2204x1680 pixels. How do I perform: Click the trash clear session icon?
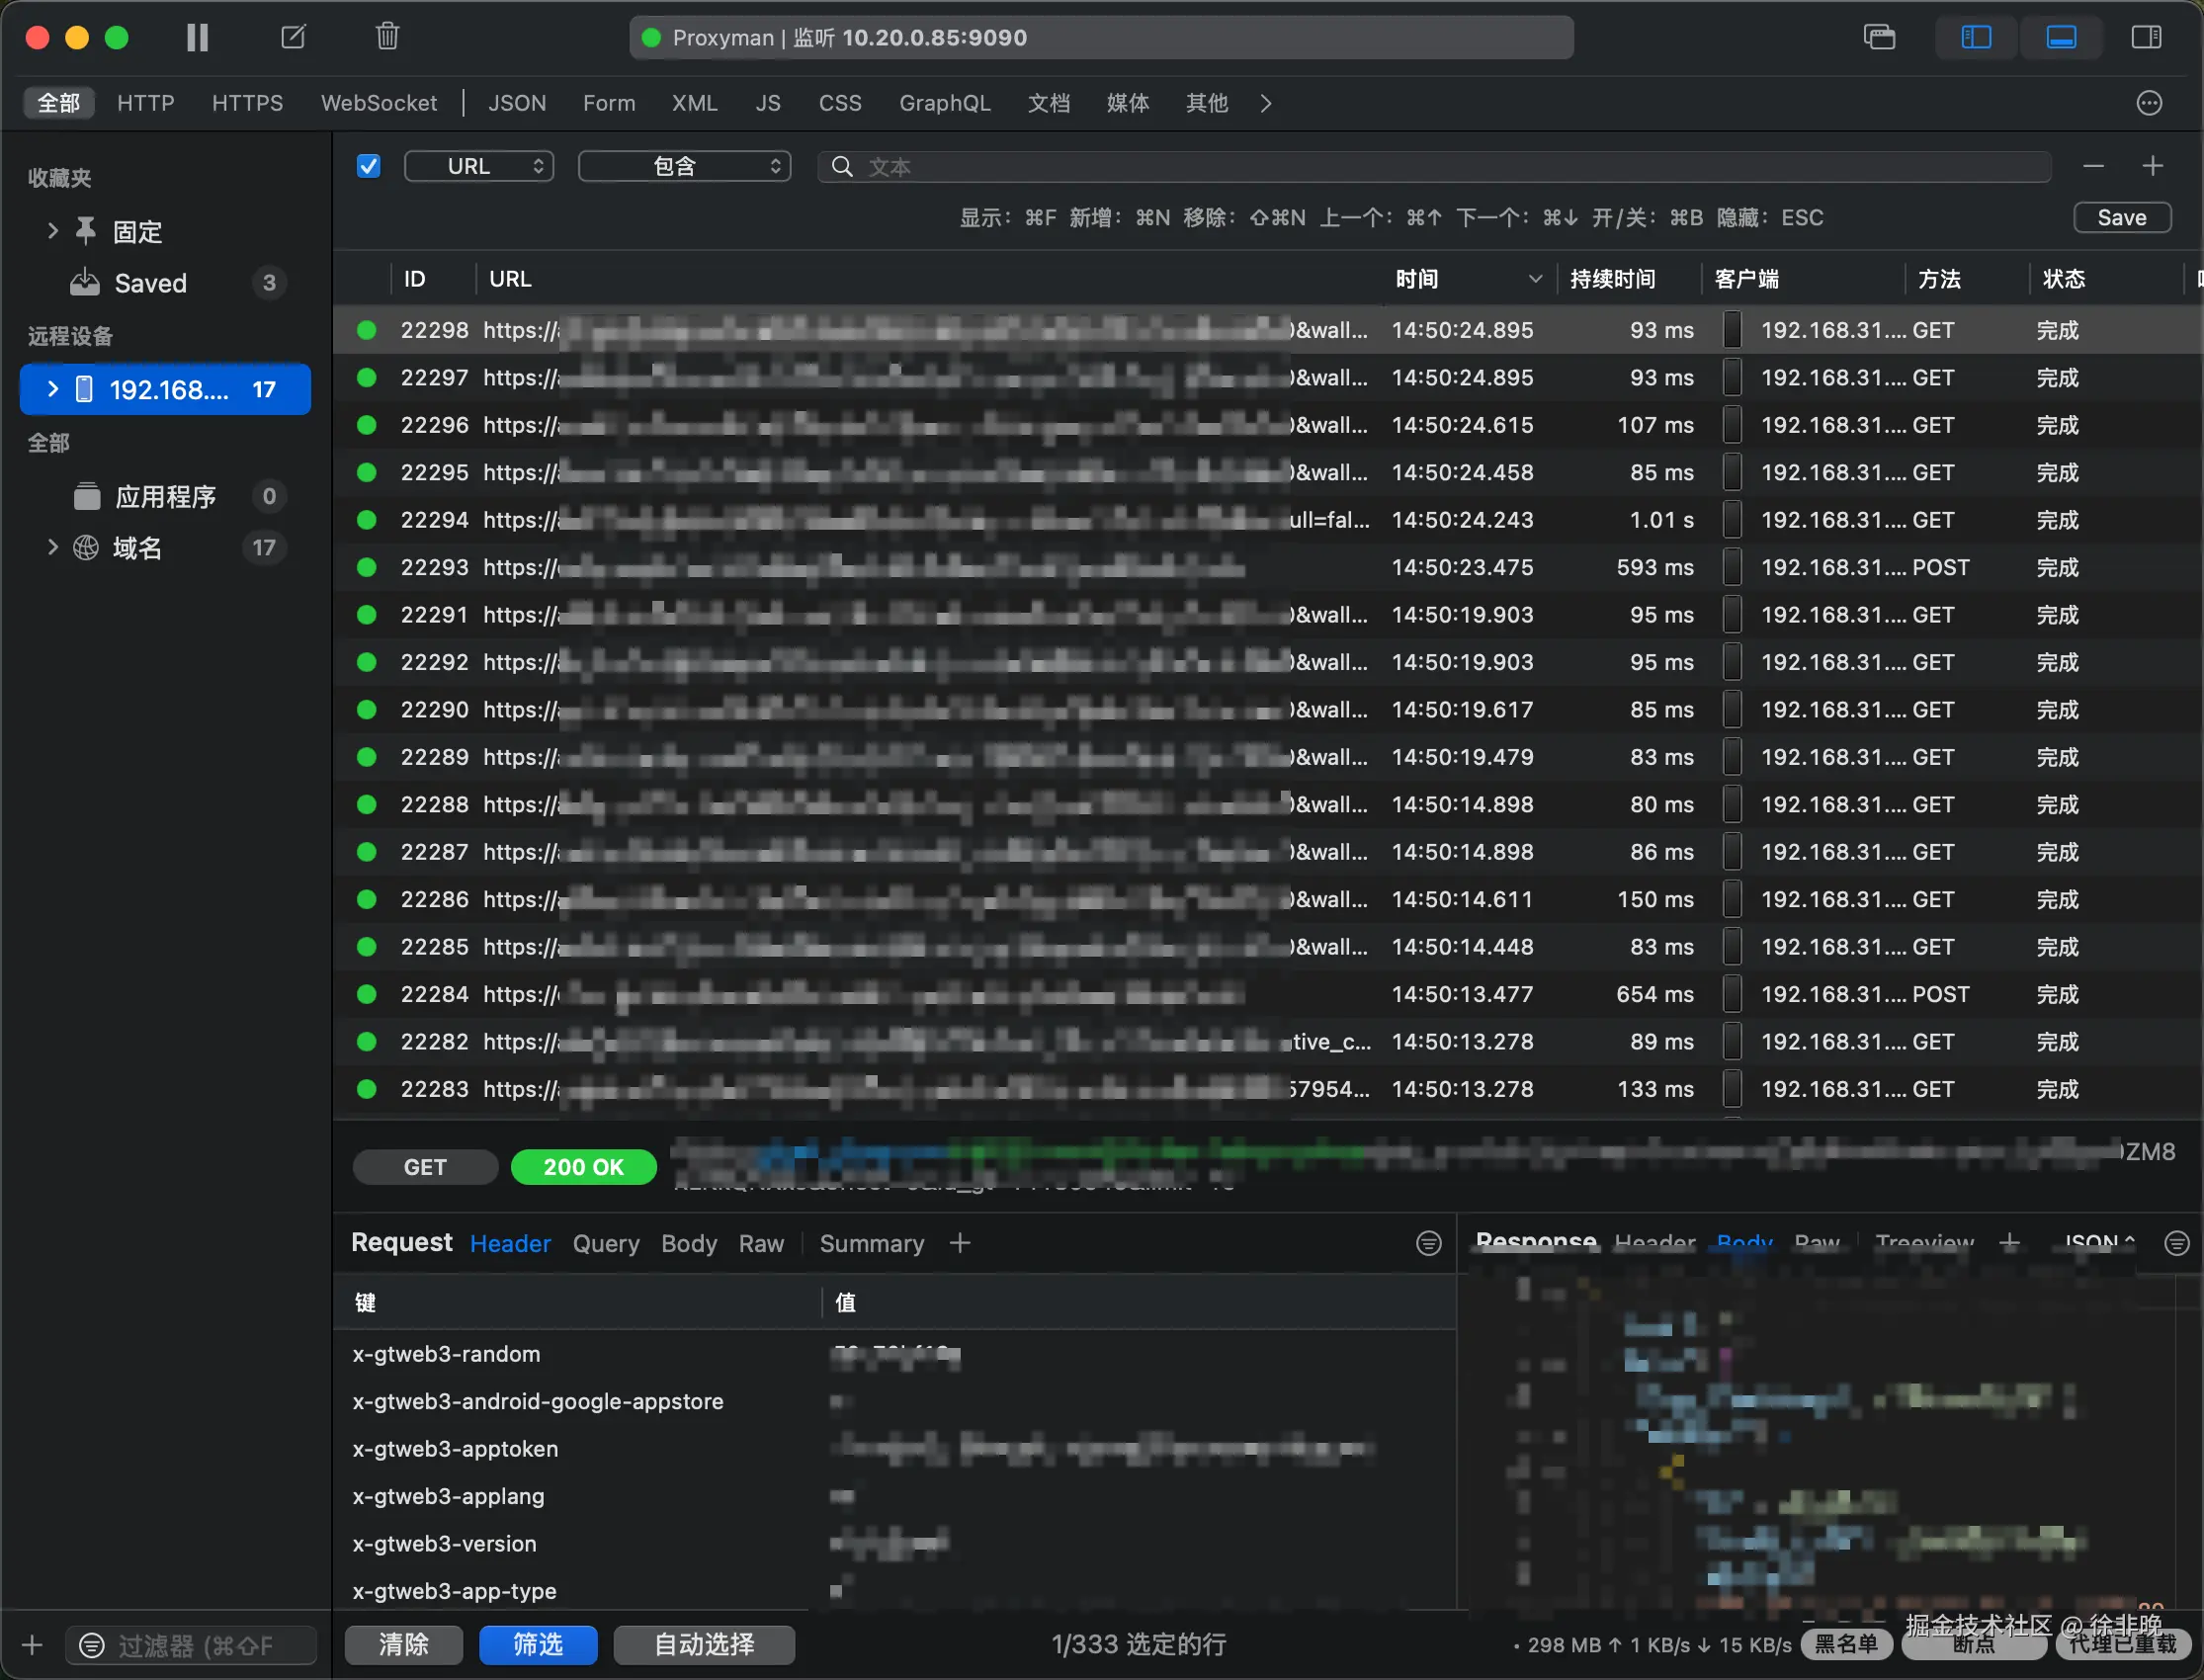click(387, 38)
